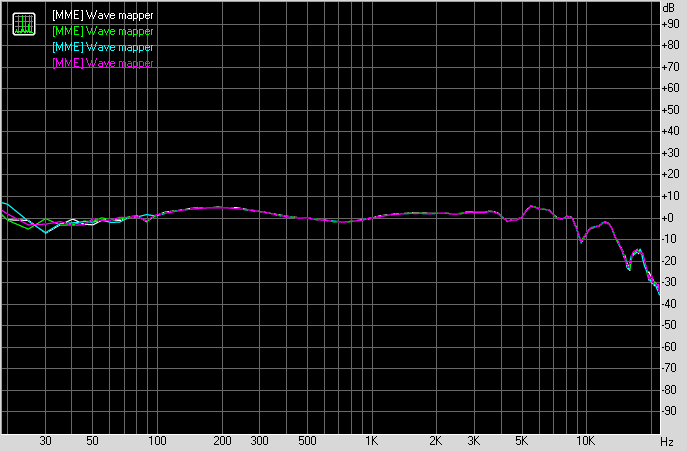Click the -80 dB axis label
This screenshot has height=451, width=687.
pos(671,390)
